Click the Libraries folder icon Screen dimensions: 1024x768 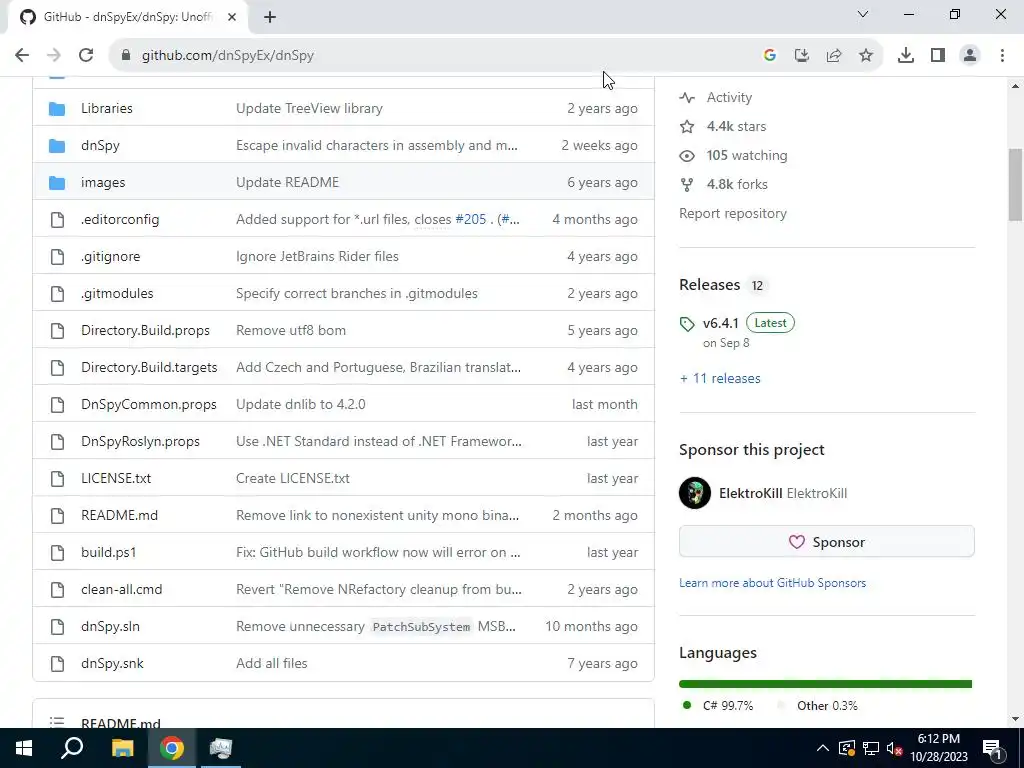click(57, 108)
